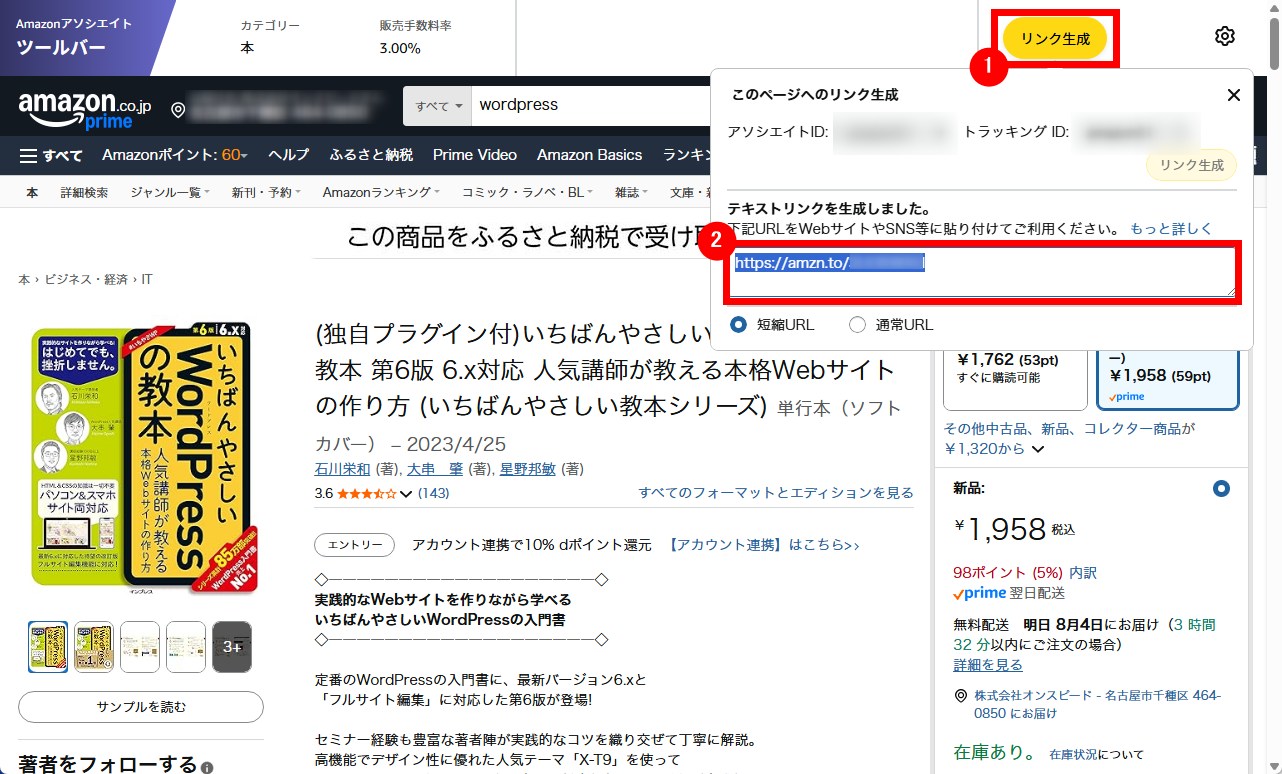1282x774 pixels.
Task: Open ふるさと納税 in the nav bar
Action: (x=371, y=155)
